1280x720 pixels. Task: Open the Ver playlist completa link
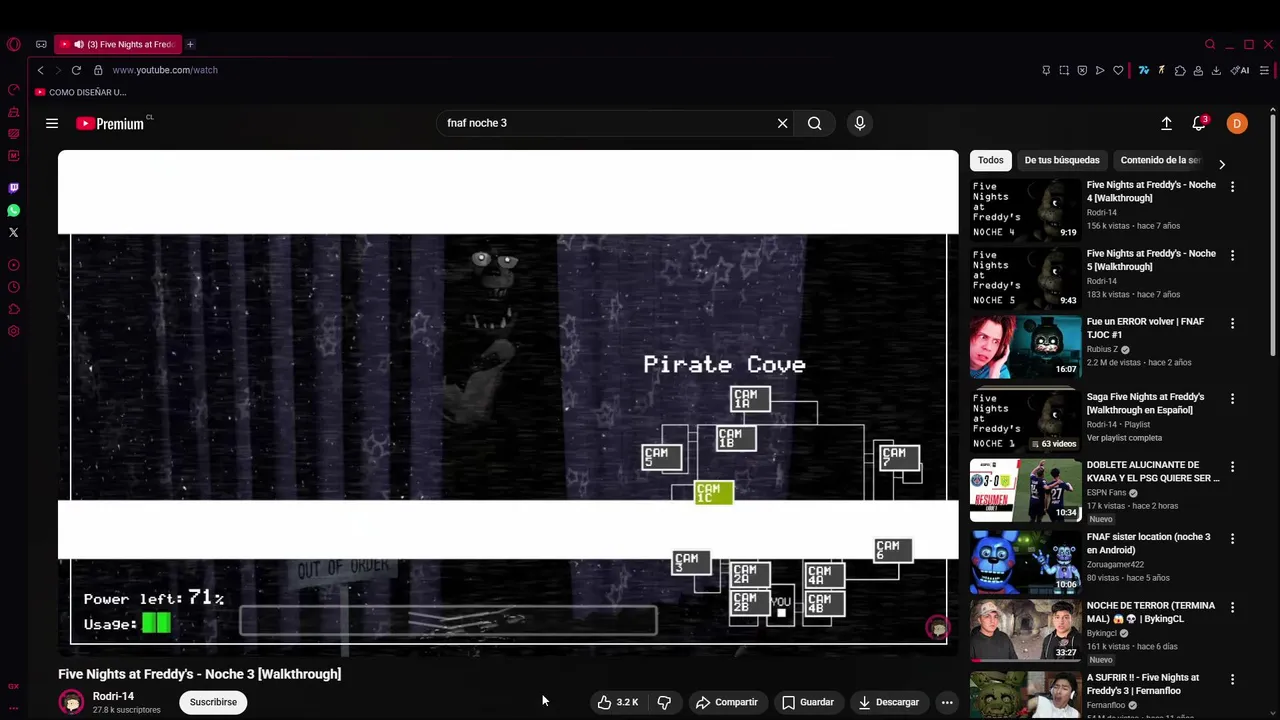[1124, 438]
